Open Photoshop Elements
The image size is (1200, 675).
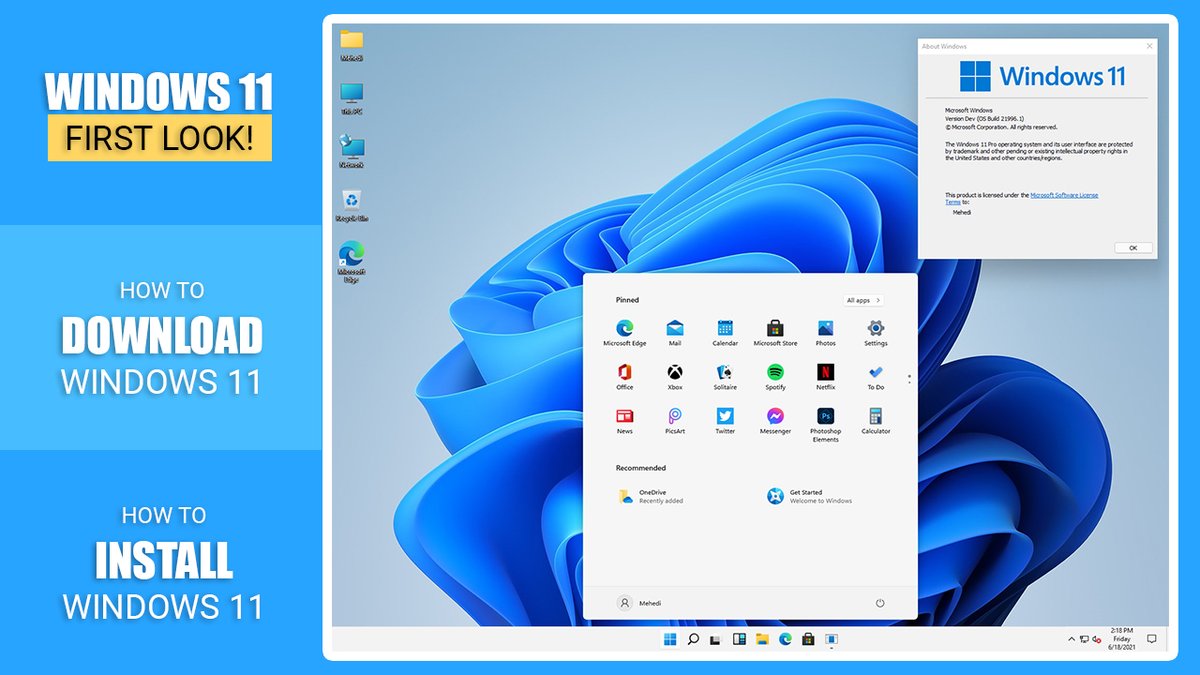click(825, 424)
